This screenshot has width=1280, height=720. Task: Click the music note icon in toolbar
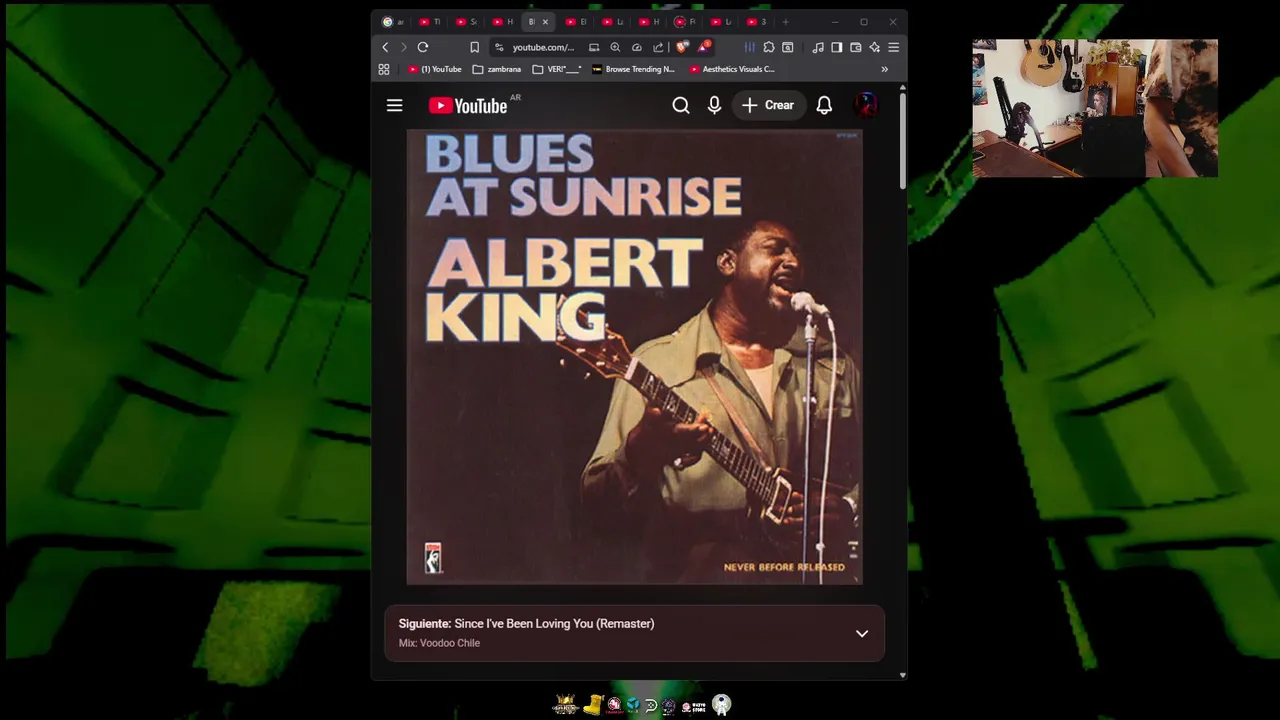click(818, 47)
